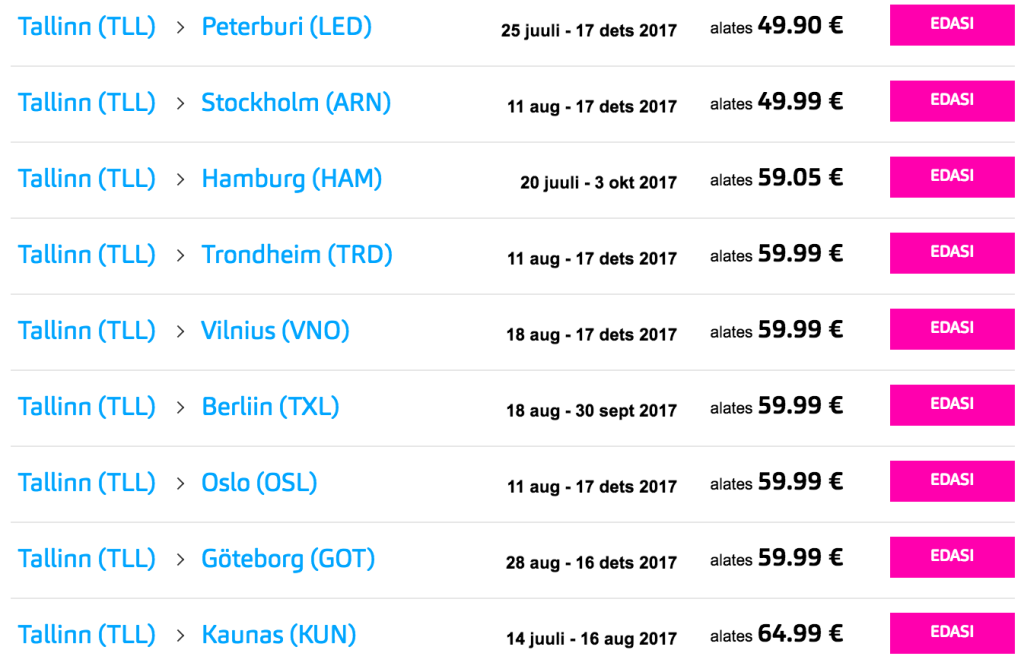Open the Stockholm (ARN) destination link
The height and width of the screenshot is (669, 1024).
coord(296,103)
